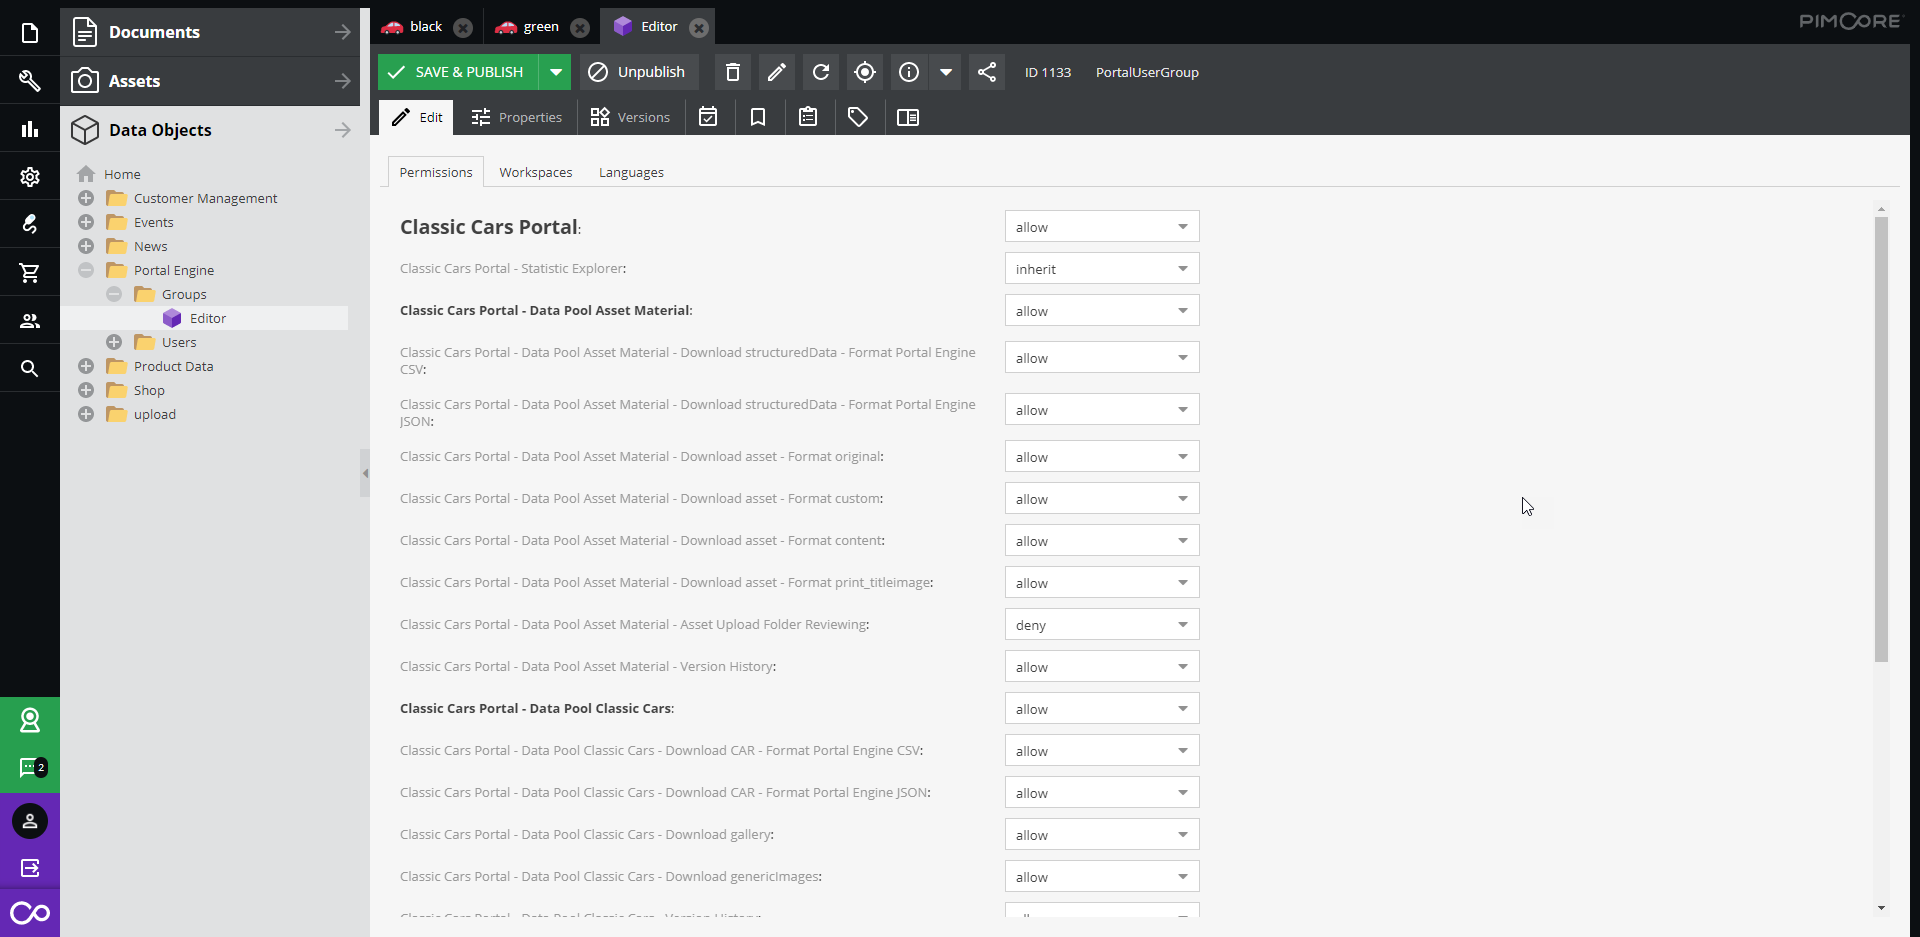Switch to the Workspaces tab
This screenshot has width=1920, height=937.
(x=536, y=172)
